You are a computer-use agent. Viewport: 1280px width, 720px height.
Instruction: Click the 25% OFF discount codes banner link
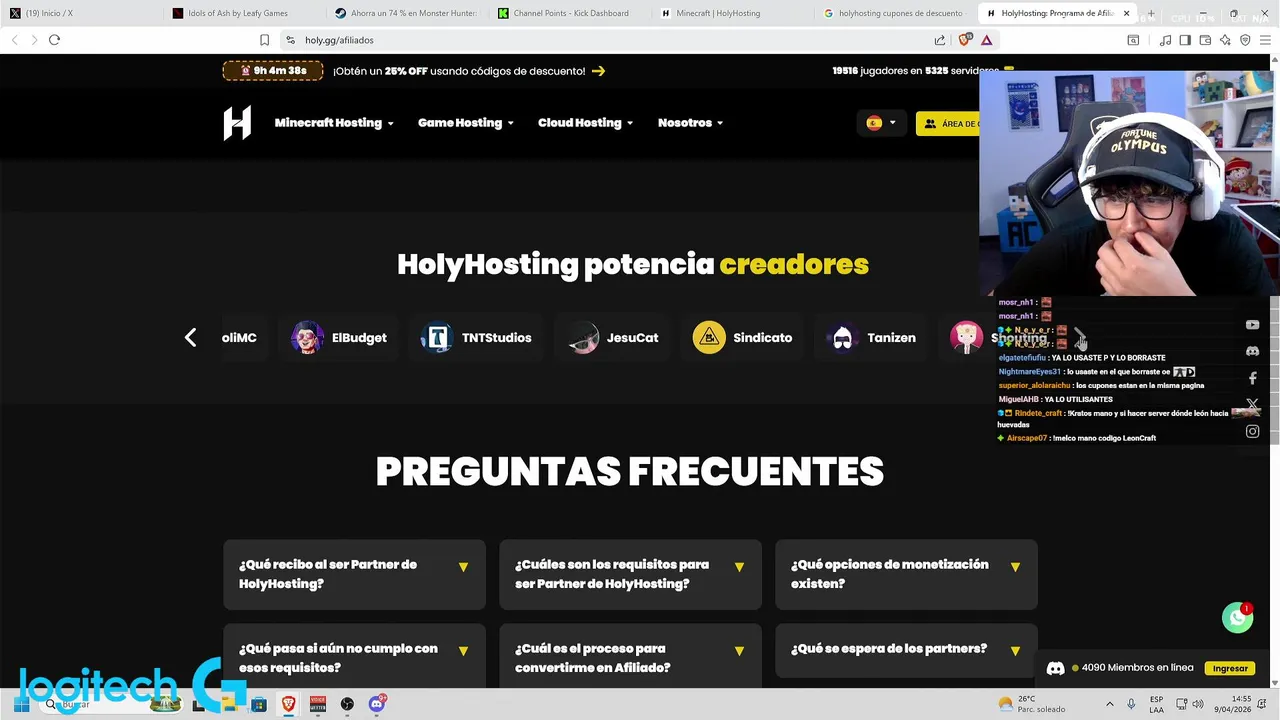pos(469,71)
